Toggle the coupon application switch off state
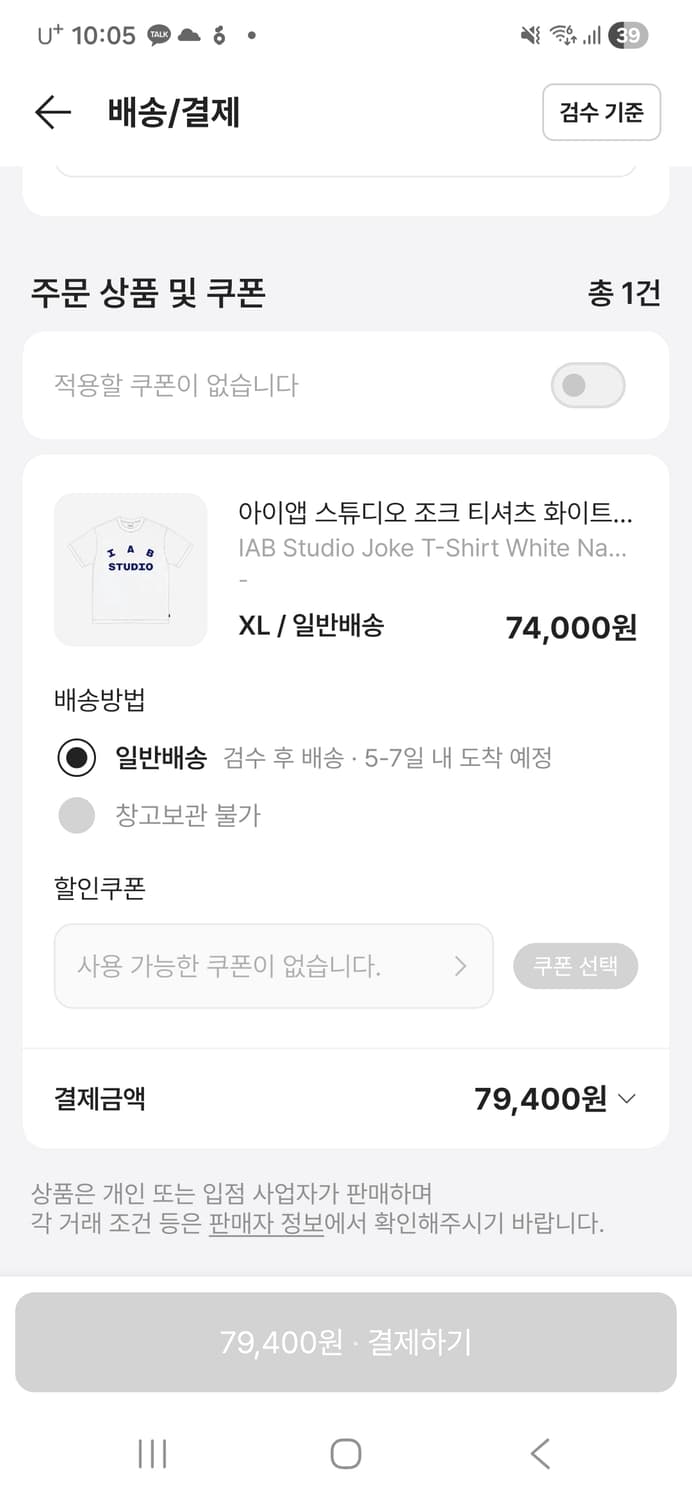The width and height of the screenshot is (692, 1500). (x=588, y=385)
